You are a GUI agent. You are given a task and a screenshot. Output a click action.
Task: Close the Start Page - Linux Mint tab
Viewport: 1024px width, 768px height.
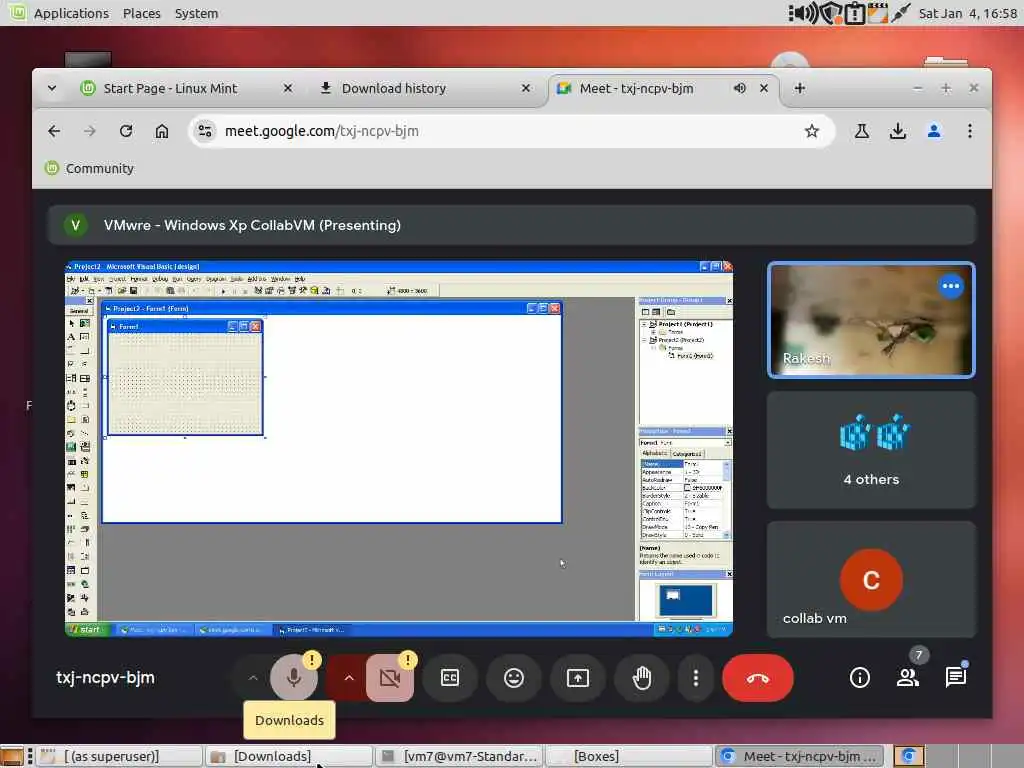click(x=287, y=88)
